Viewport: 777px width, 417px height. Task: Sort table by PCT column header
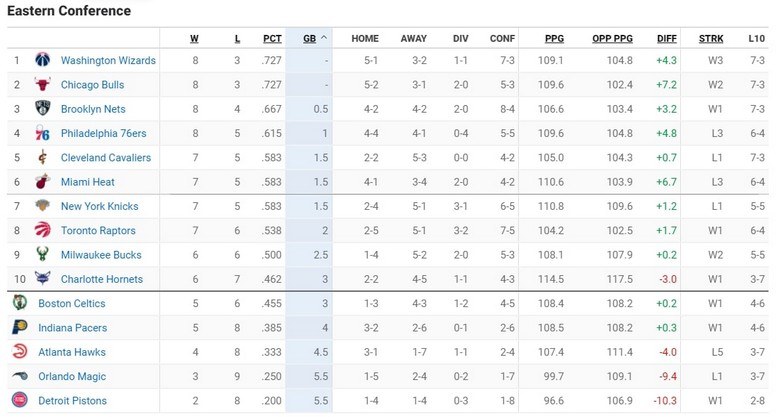point(272,39)
